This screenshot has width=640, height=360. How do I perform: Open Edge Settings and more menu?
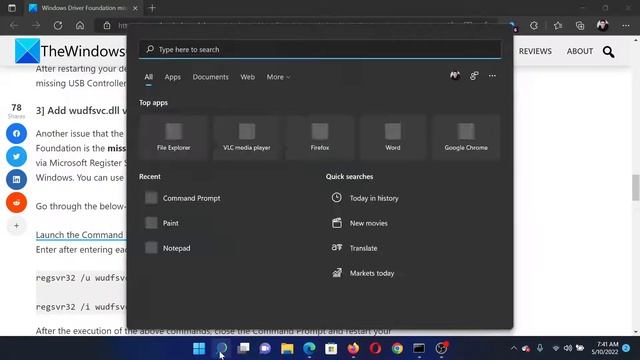(626, 25)
